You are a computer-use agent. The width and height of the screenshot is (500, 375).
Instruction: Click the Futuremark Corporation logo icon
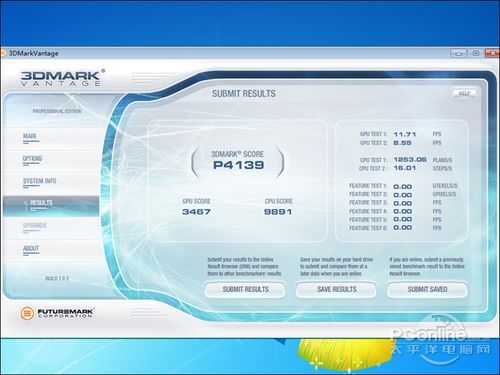pyautogui.click(x=27, y=313)
